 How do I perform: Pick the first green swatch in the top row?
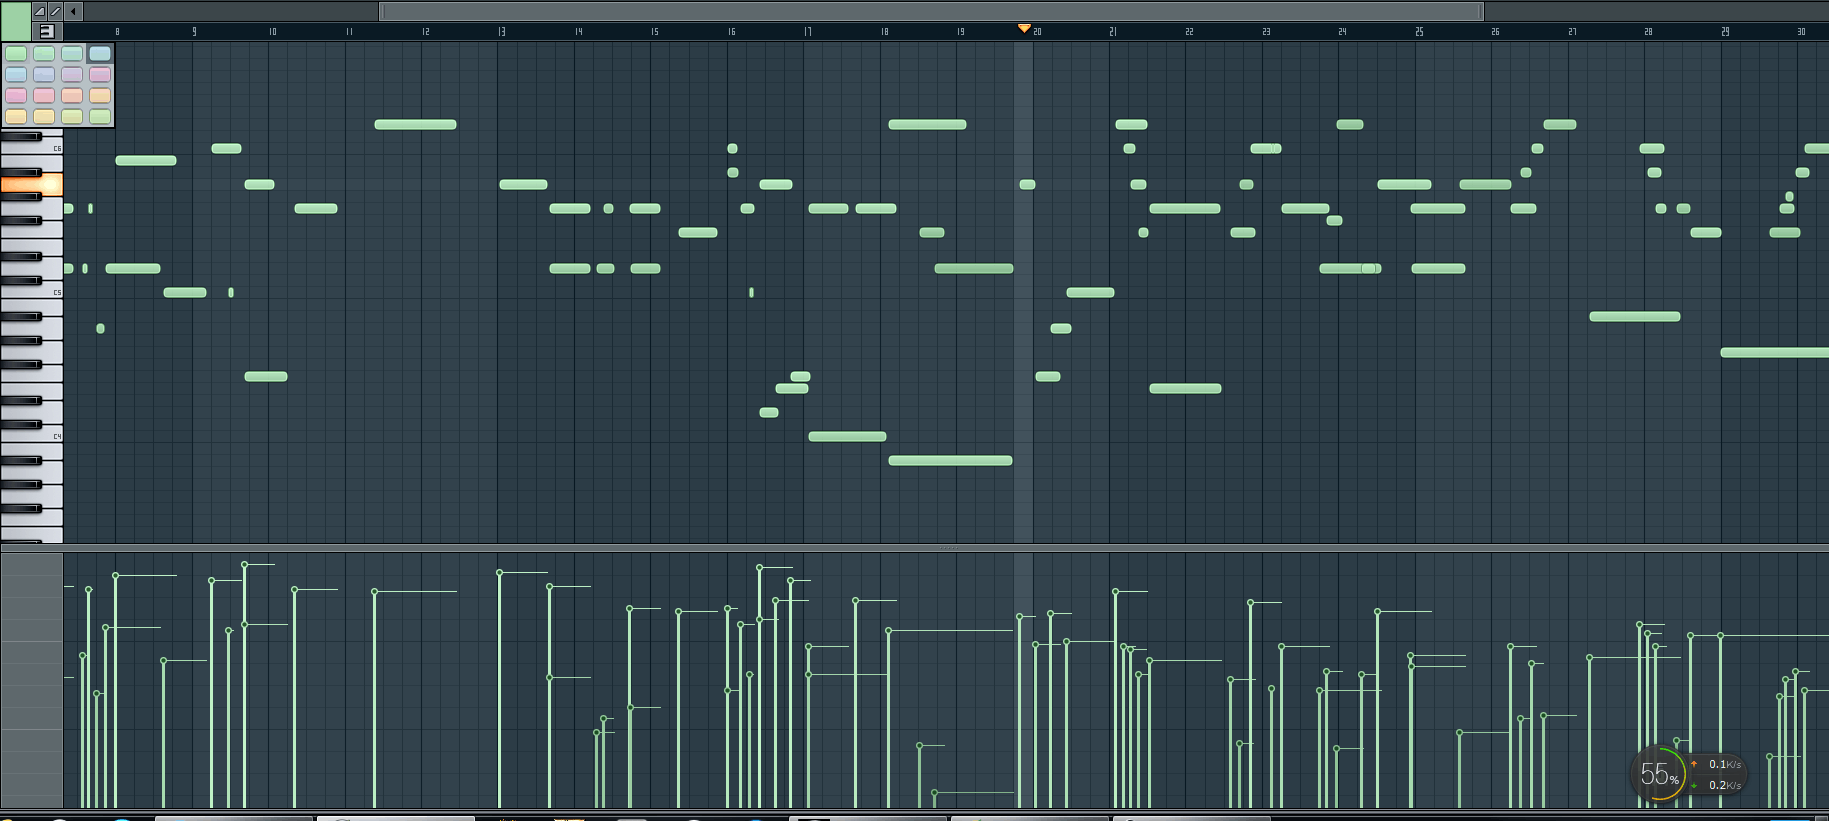[x=16, y=53]
